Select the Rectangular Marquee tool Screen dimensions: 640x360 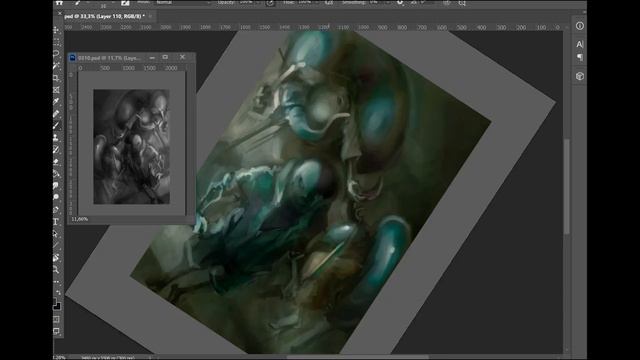(x=56, y=42)
